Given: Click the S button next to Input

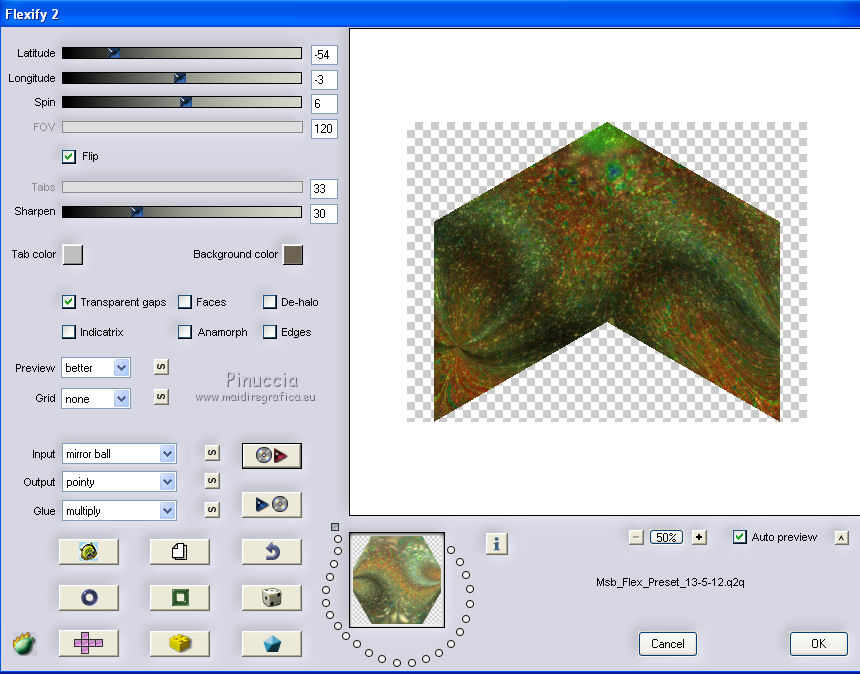Looking at the screenshot, I should pyautogui.click(x=212, y=453).
